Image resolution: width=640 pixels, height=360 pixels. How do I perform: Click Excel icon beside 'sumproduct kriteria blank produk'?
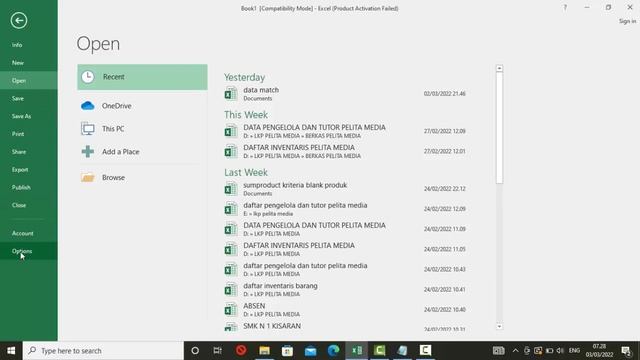point(231,189)
